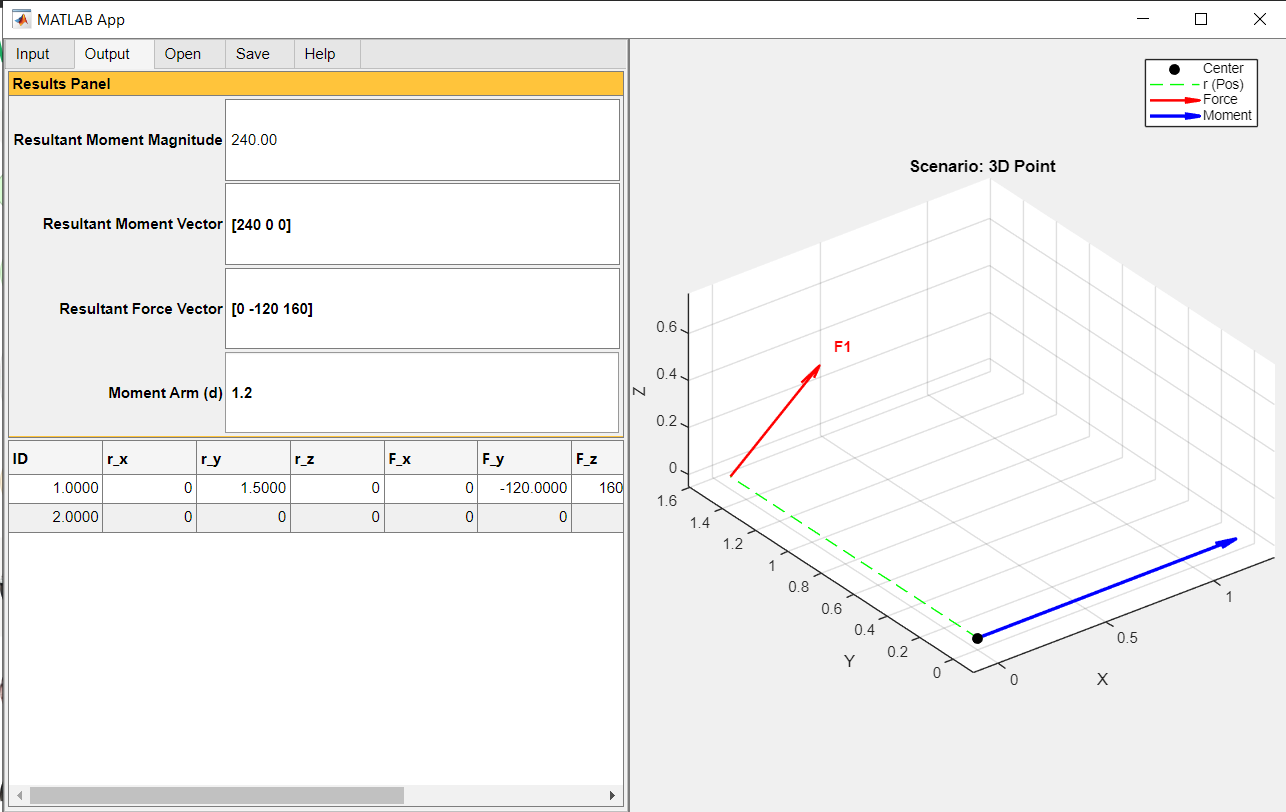Screen dimensions: 1286x812
Task: Select the cell with r_y value 1.5000
Action: pos(243,488)
